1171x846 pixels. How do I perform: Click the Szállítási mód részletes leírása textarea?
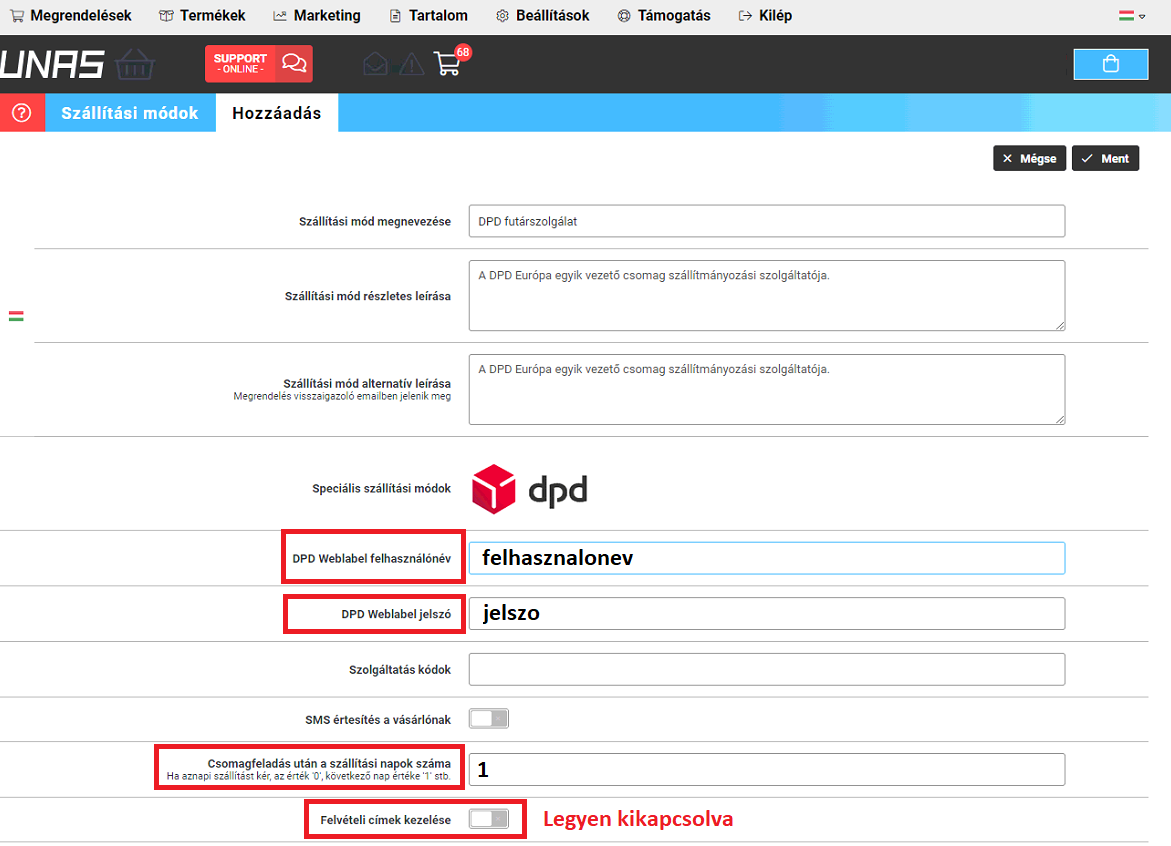coord(766,296)
